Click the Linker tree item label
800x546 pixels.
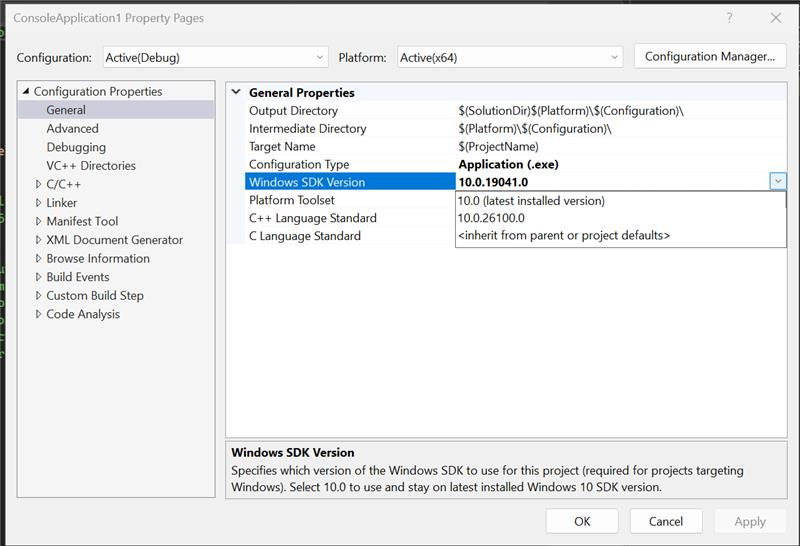point(62,203)
